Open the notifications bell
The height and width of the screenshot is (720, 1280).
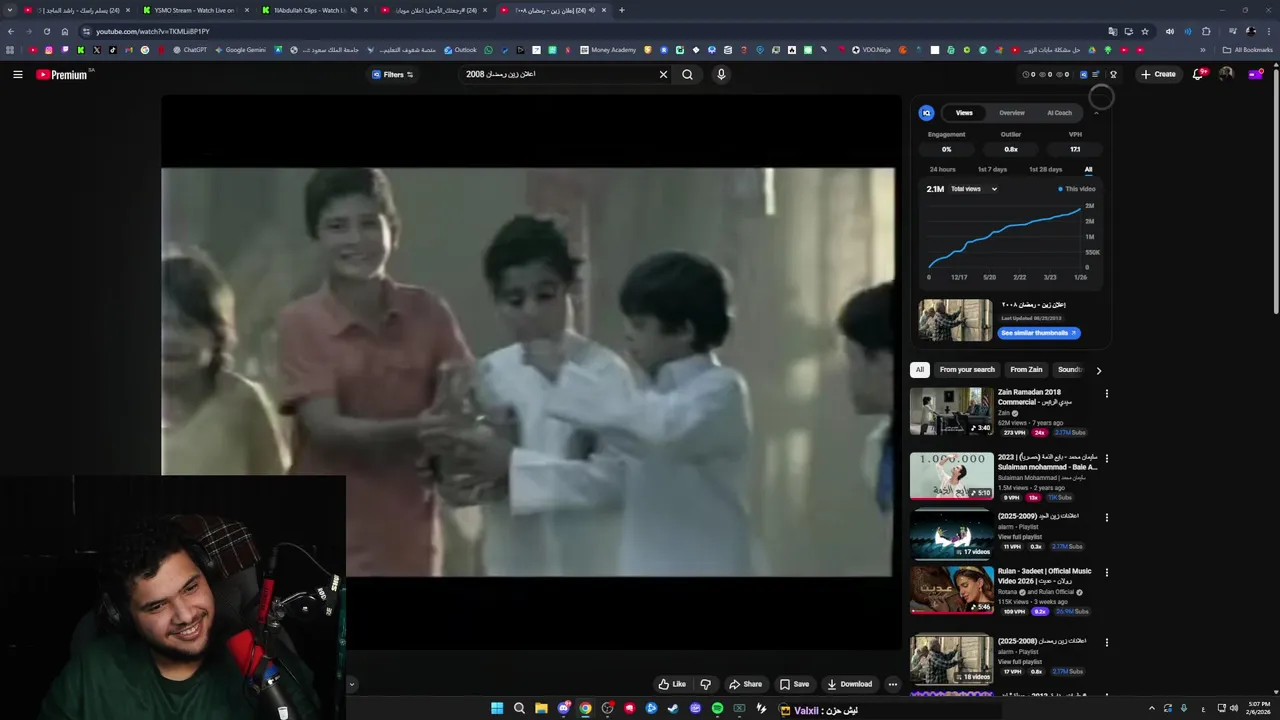[1198, 74]
